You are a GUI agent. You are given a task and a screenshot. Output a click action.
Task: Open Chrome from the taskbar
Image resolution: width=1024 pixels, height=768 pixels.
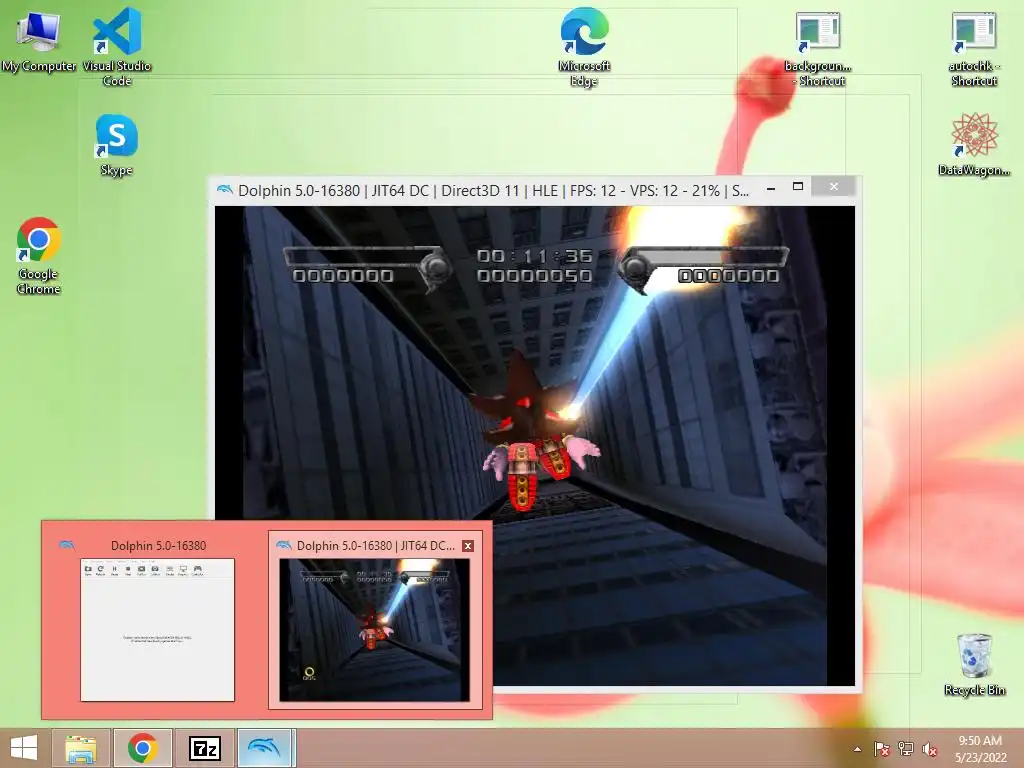142,748
